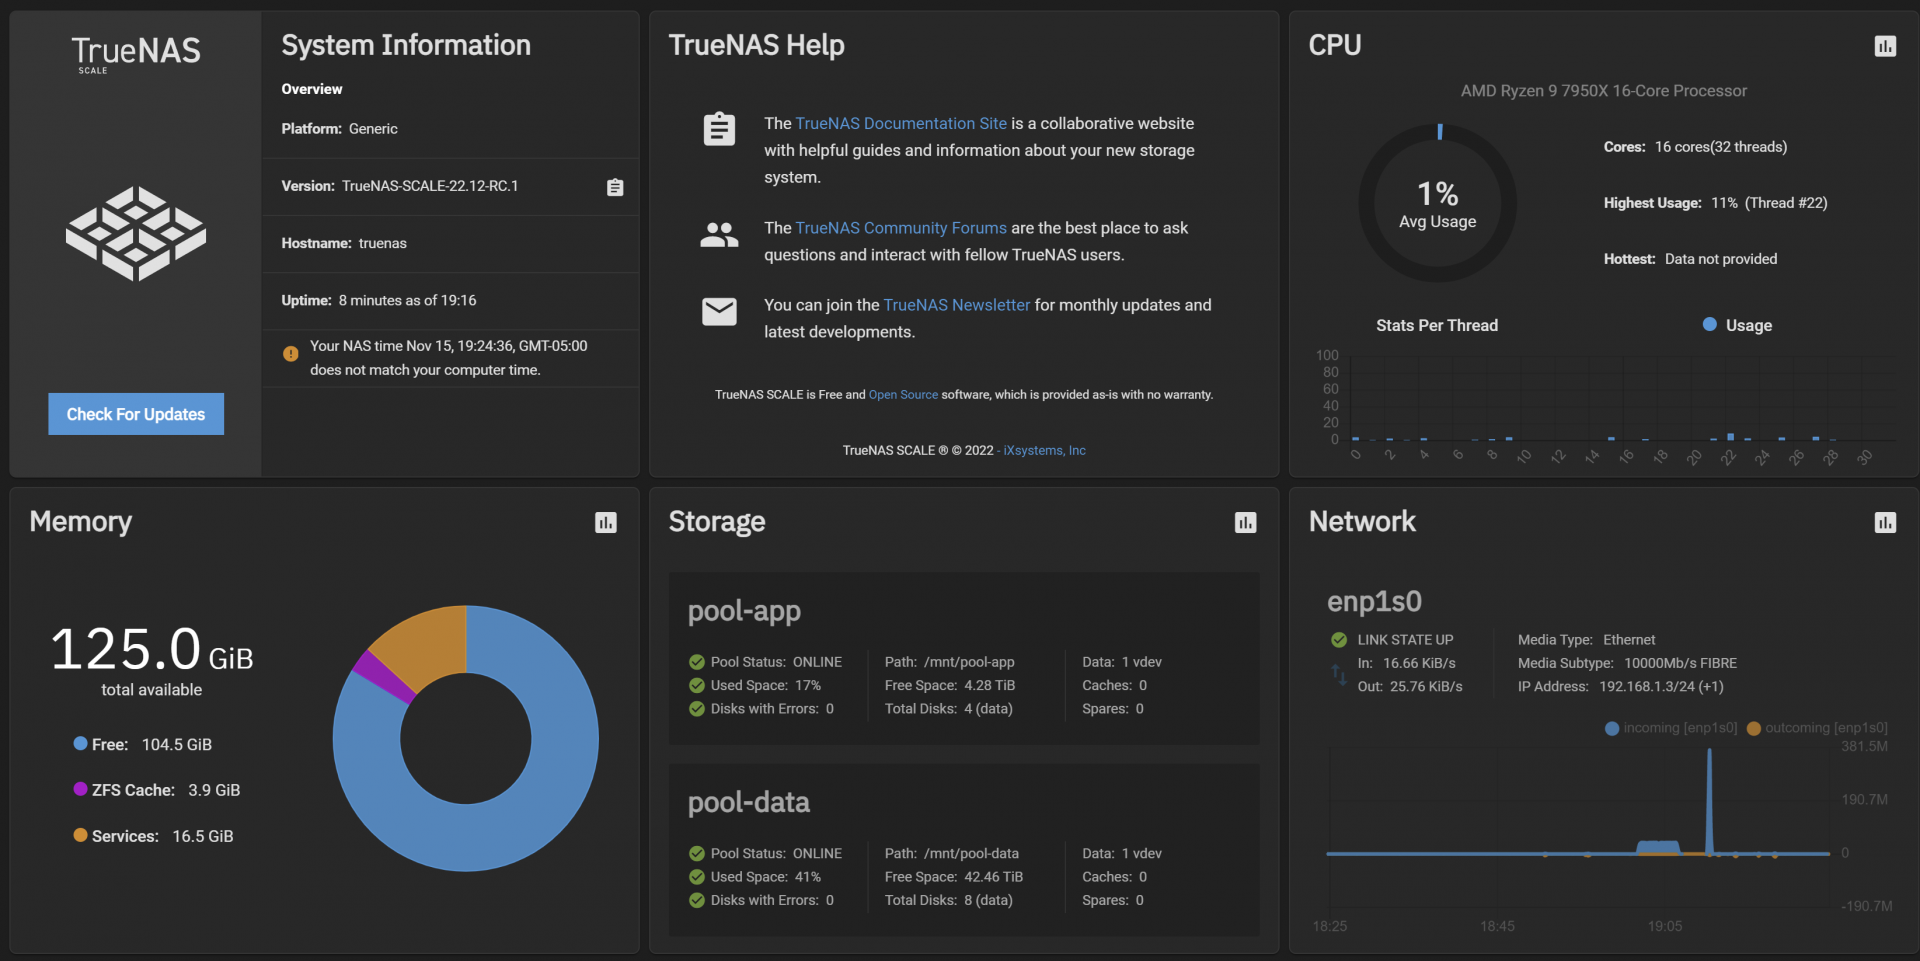Click Highest Usage 11% Thread #22 entry
Screen dimensions: 1920x961
point(1716,203)
